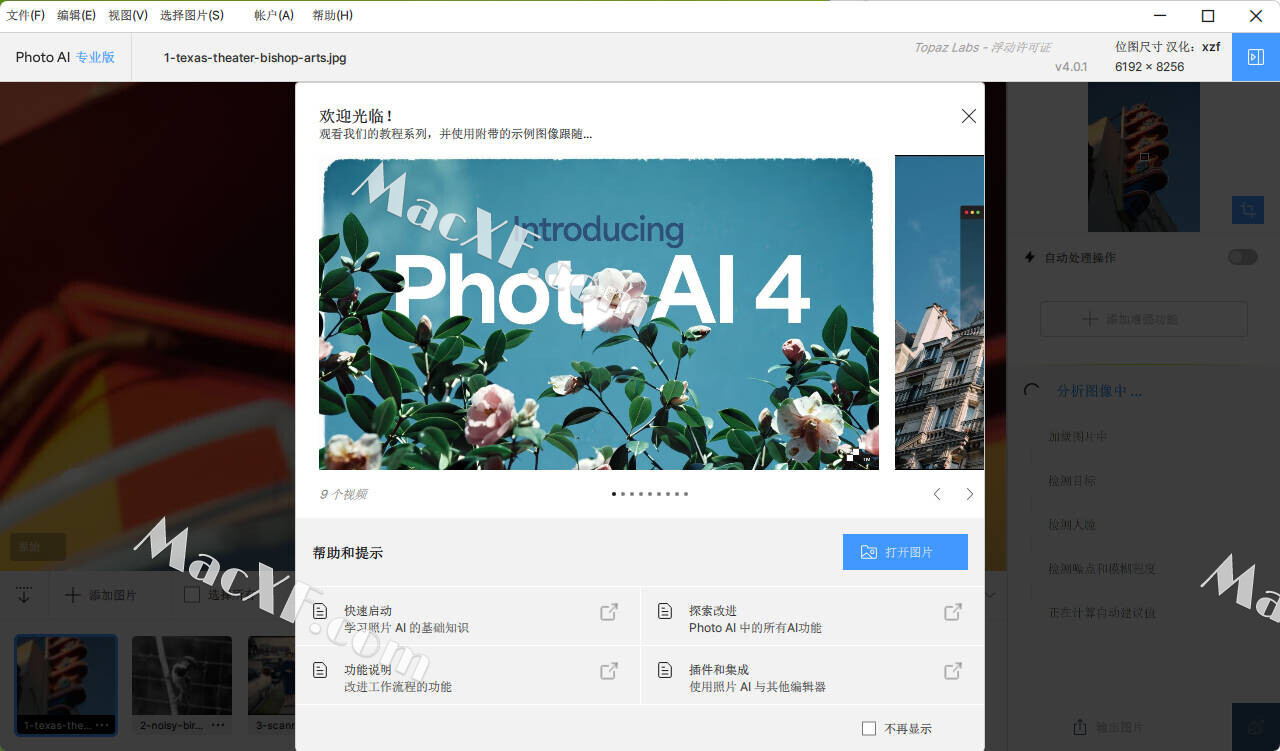Open external link for 功能说明
This screenshot has width=1280, height=751.
(608, 671)
